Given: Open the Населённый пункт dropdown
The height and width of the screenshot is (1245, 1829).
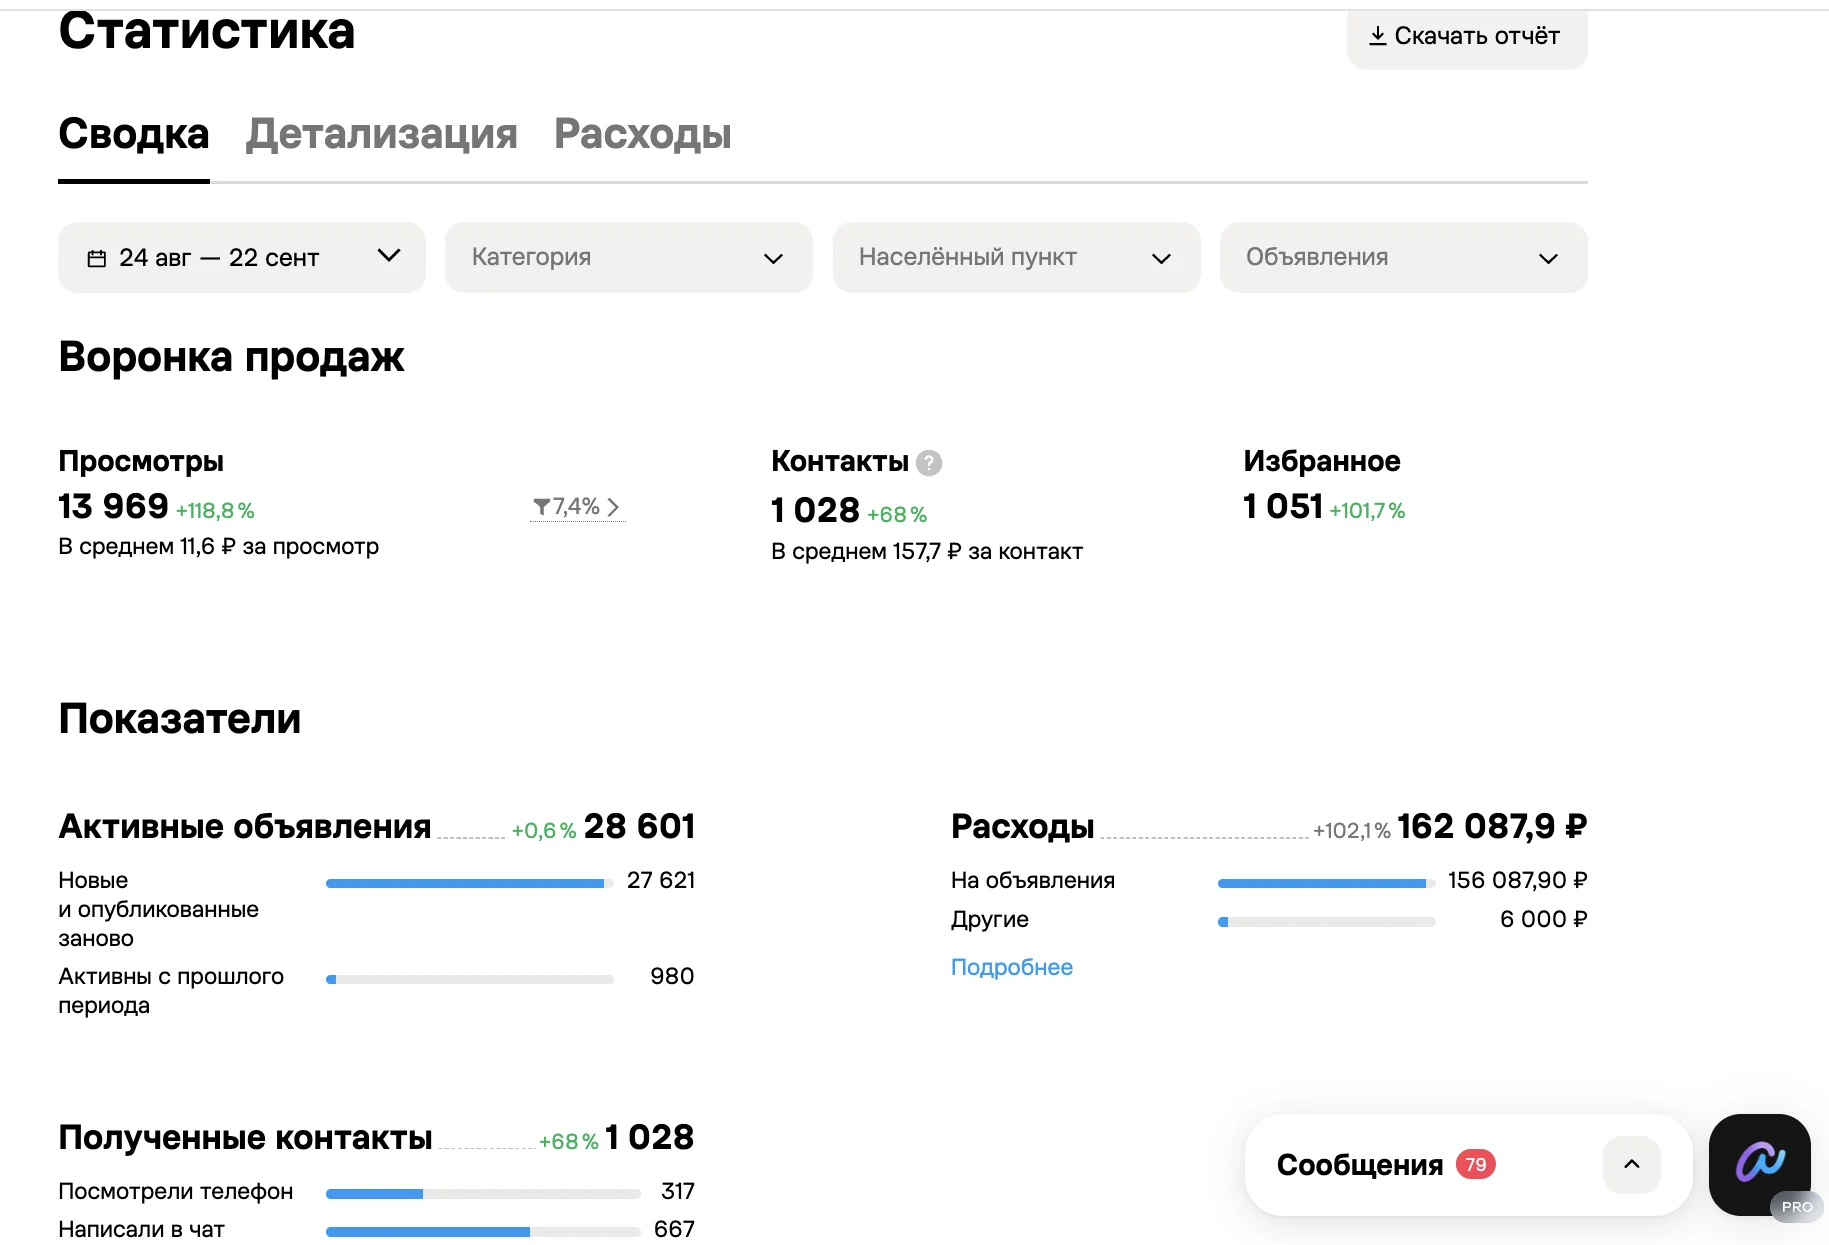Looking at the screenshot, I should tap(1016, 257).
